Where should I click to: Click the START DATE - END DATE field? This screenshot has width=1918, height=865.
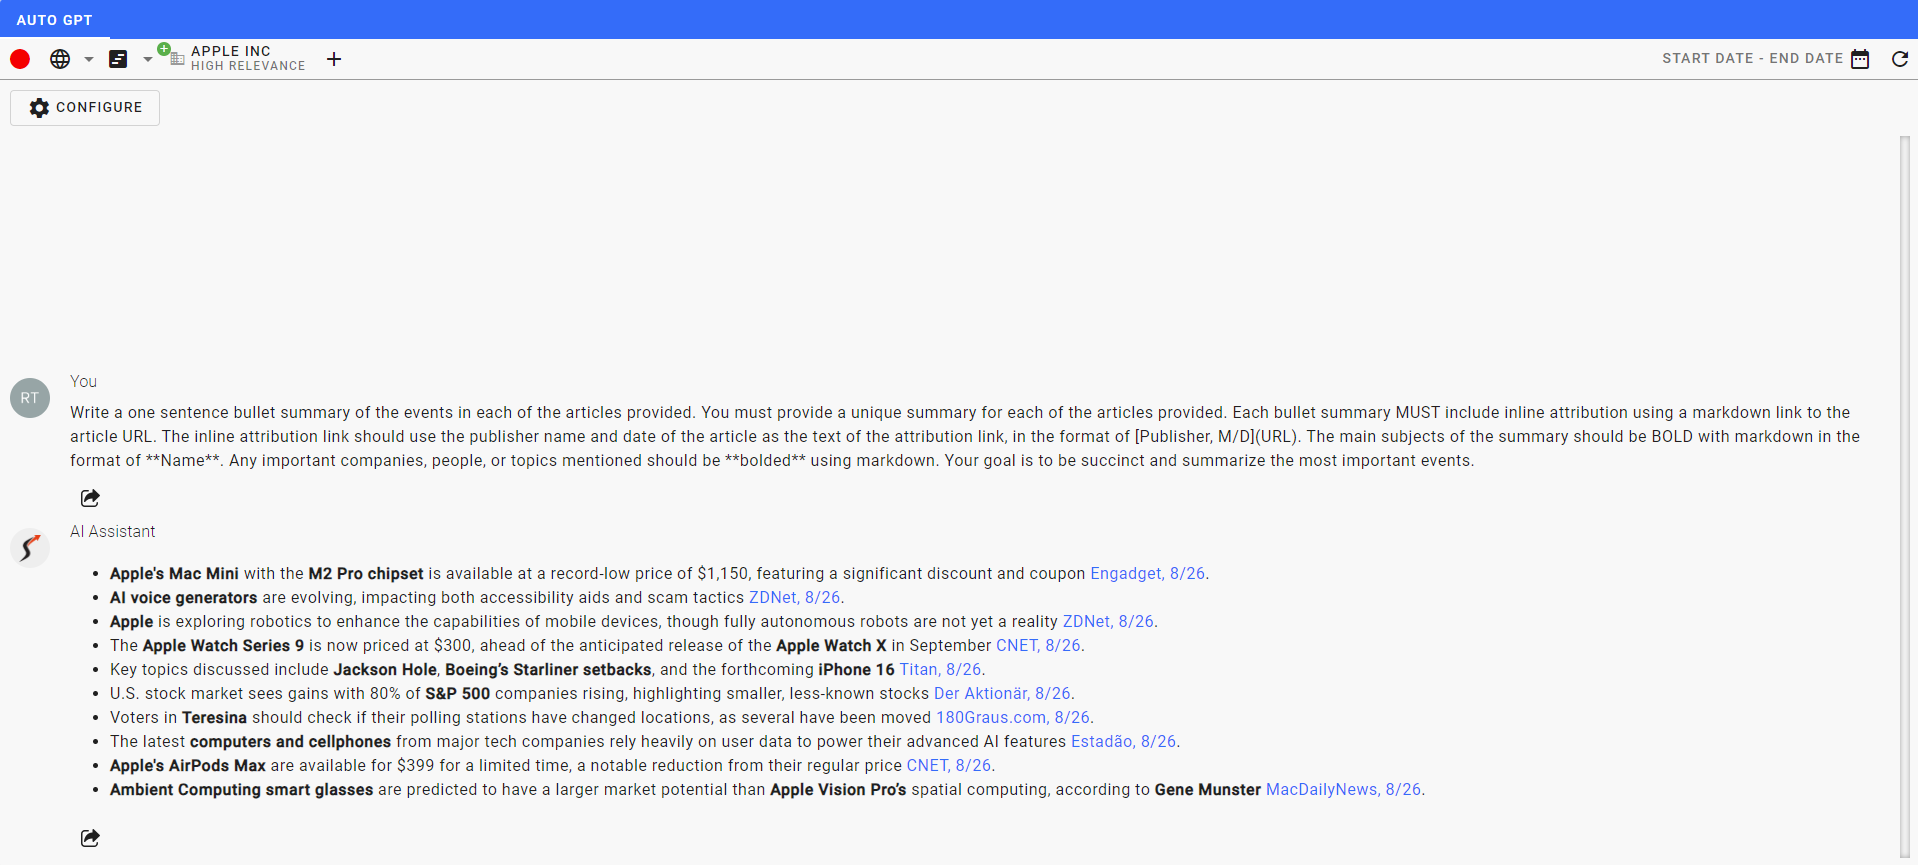[1752, 58]
